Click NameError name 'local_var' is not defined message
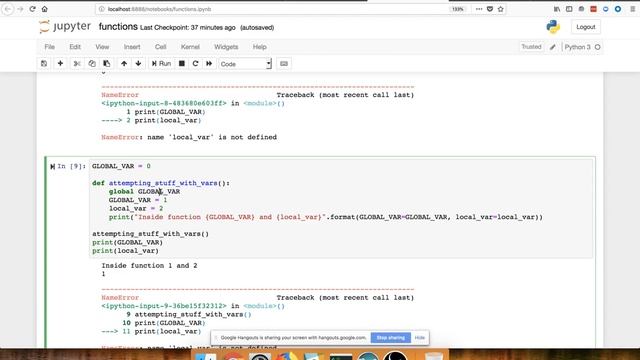The image size is (640, 360). click(189, 137)
